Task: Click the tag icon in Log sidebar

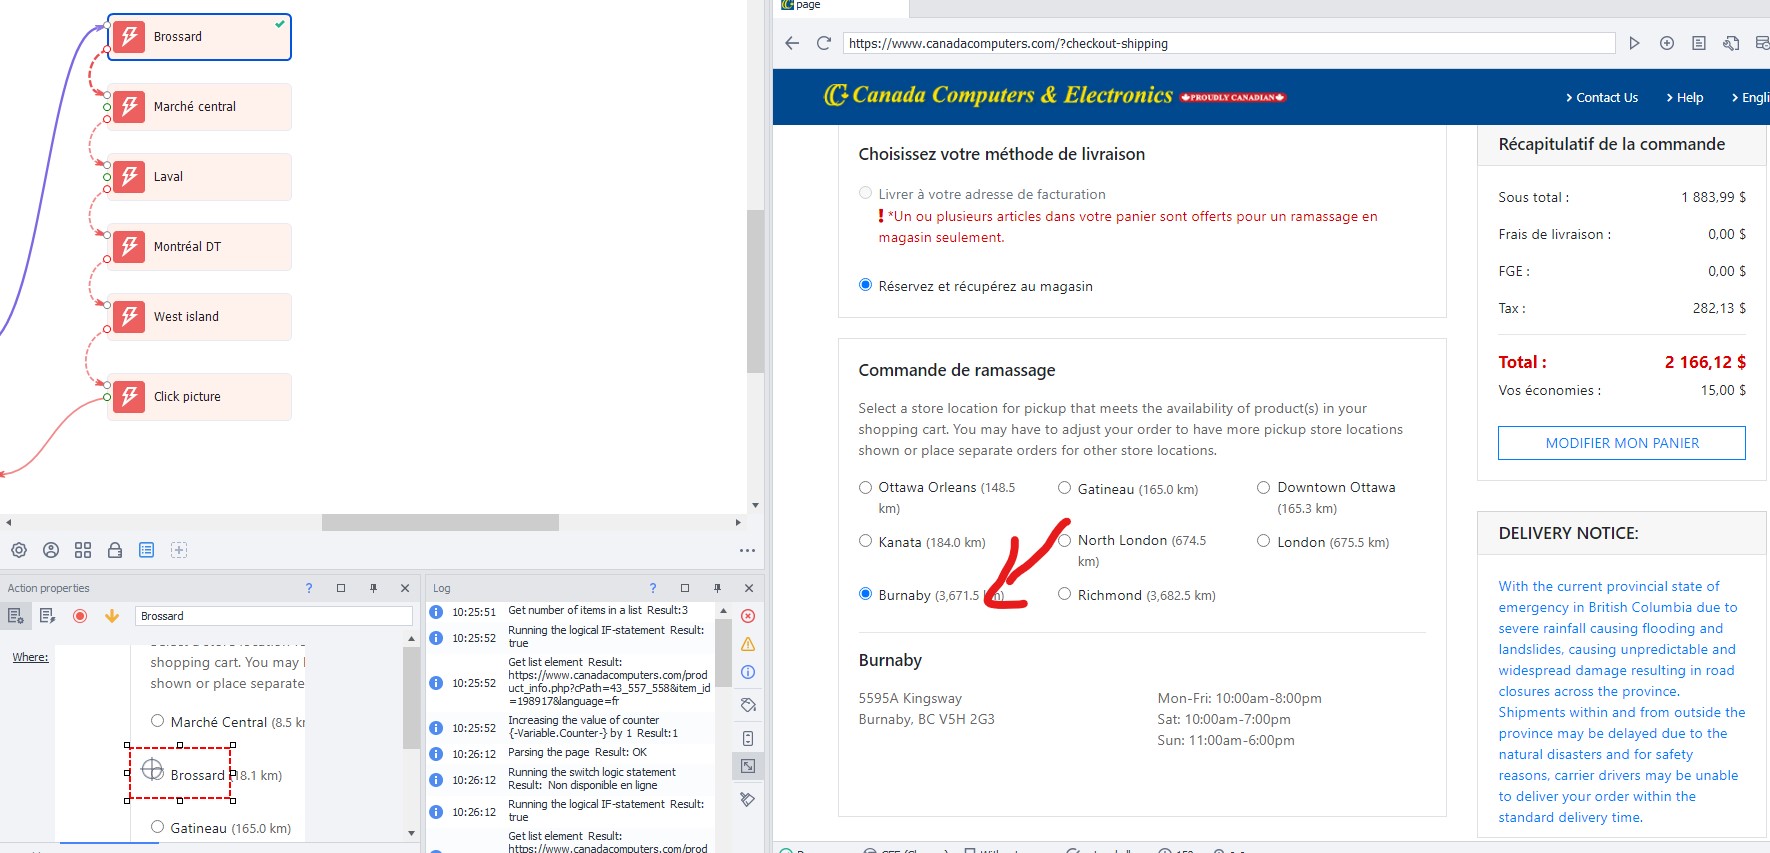Action: pos(748,705)
